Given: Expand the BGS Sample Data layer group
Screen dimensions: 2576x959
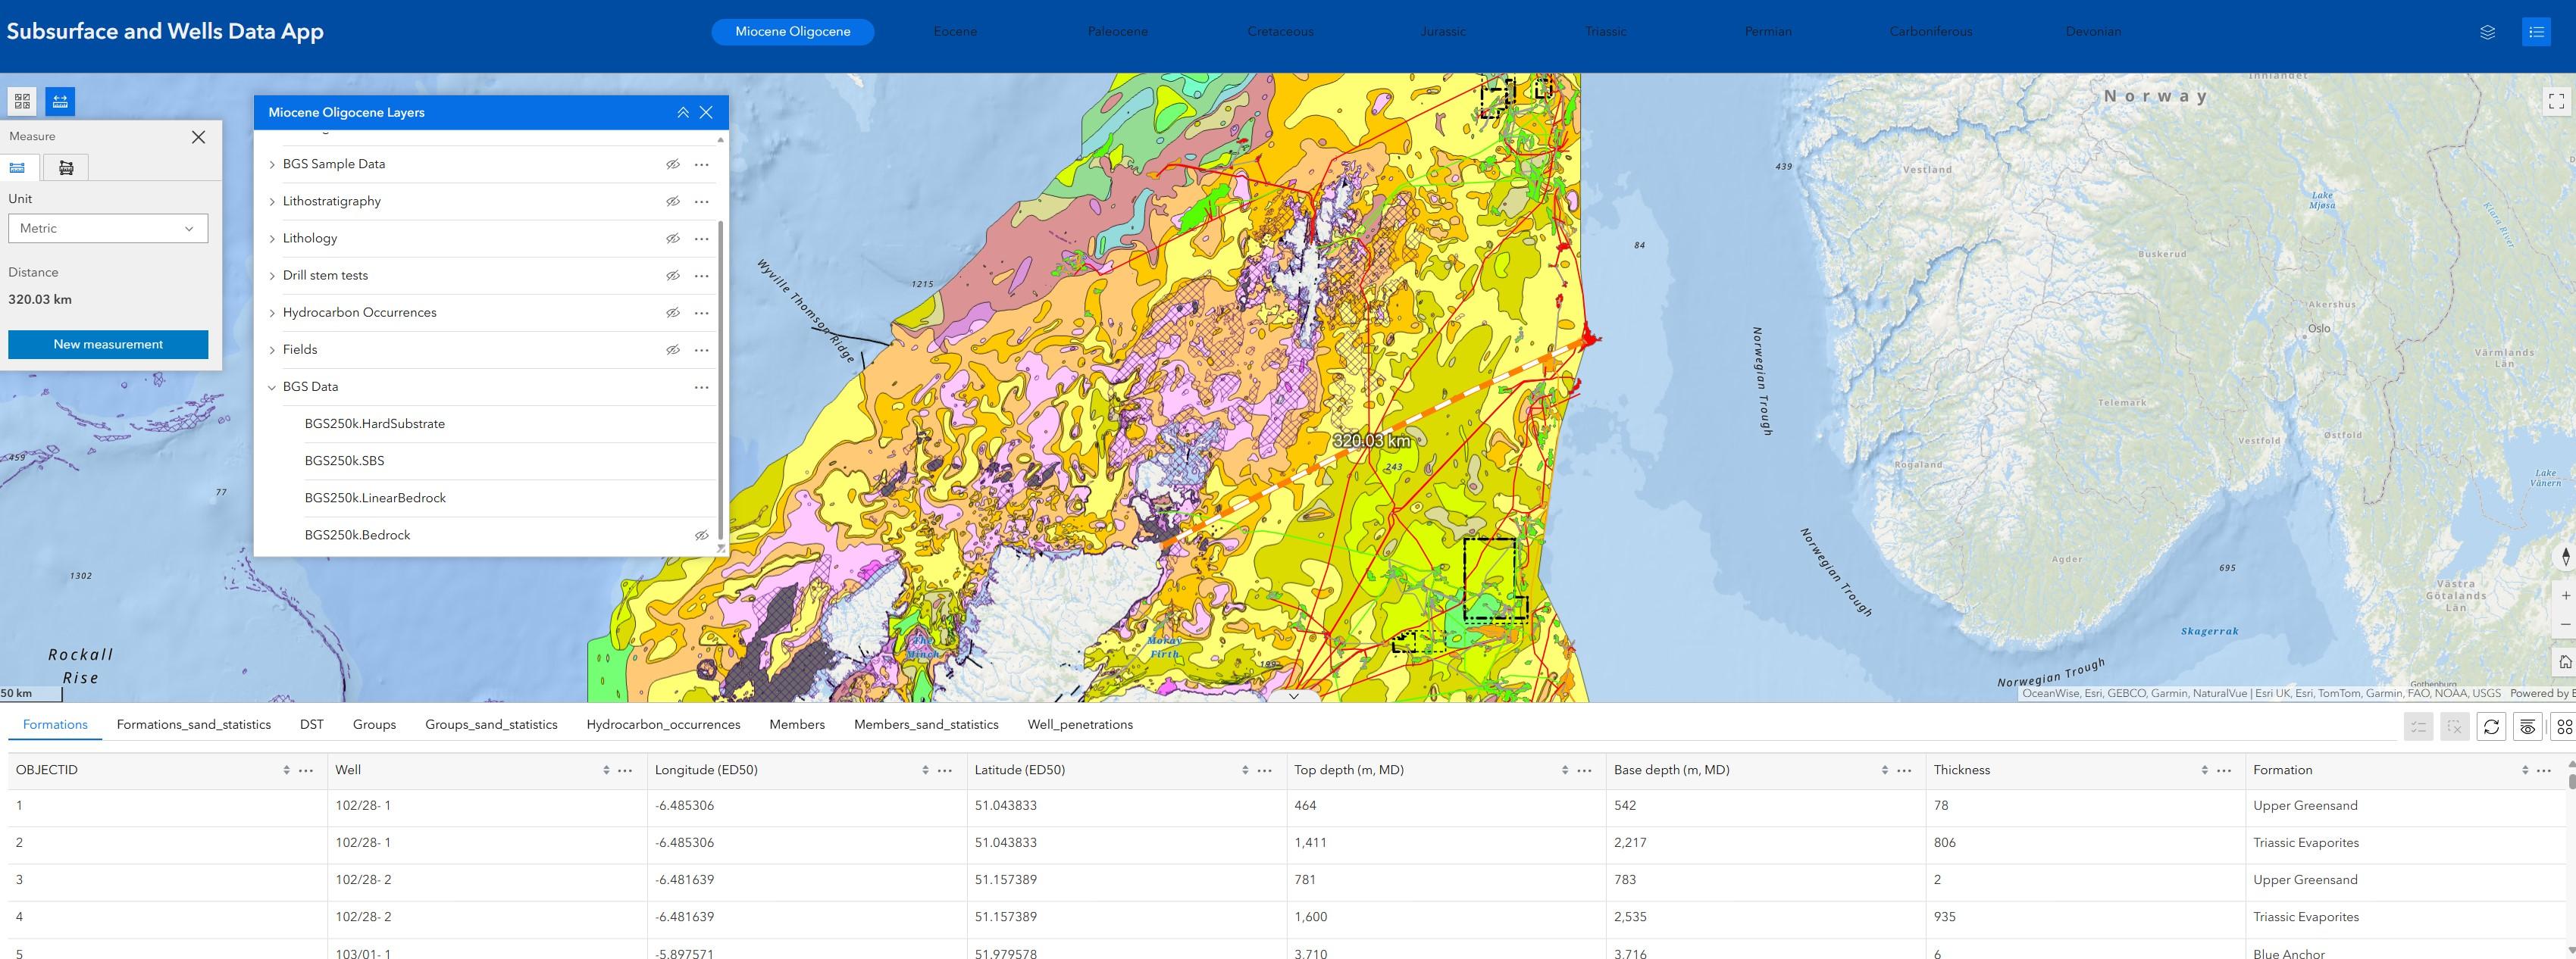Looking at the screenshot, I should [x=271, y=164].
